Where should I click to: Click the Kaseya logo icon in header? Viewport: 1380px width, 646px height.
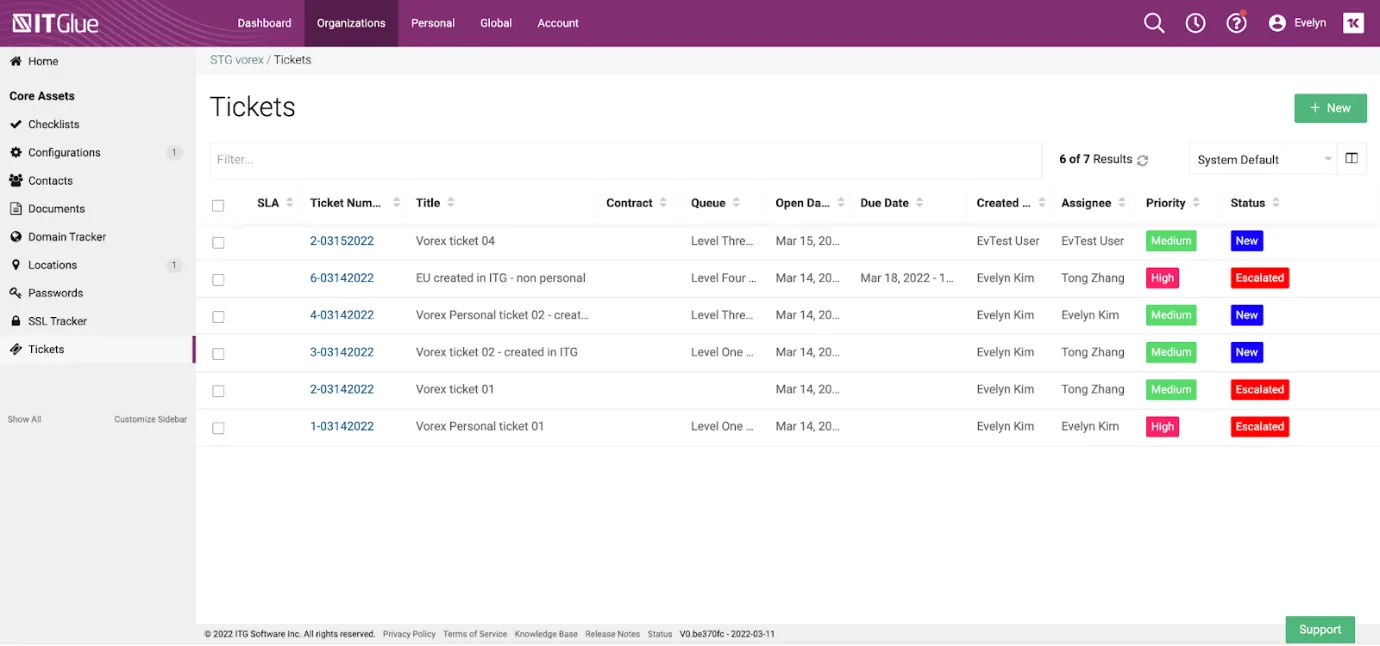pos(1353,23)
